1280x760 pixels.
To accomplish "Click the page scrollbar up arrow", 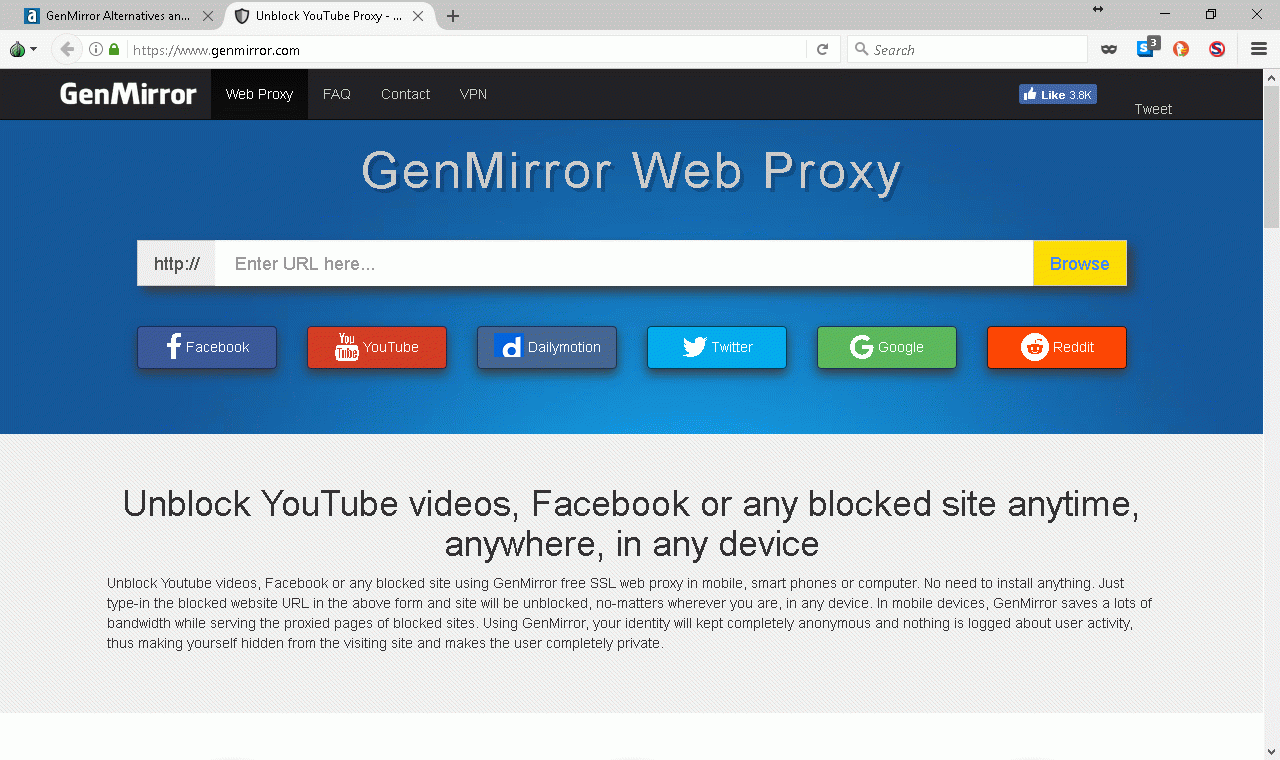I will [1272, 77].
